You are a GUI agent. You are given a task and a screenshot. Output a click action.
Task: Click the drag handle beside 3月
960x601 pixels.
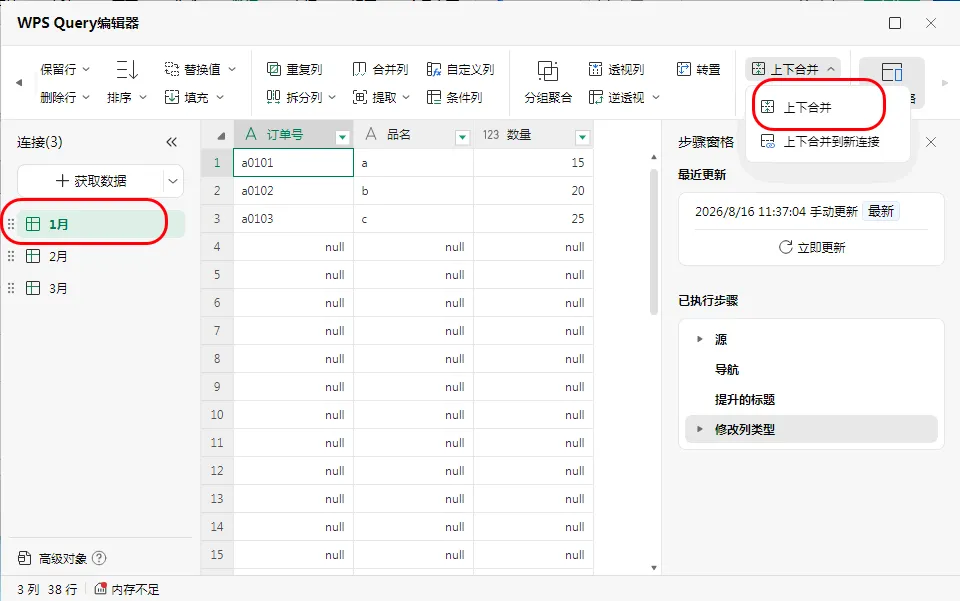[x=10, y=288]
